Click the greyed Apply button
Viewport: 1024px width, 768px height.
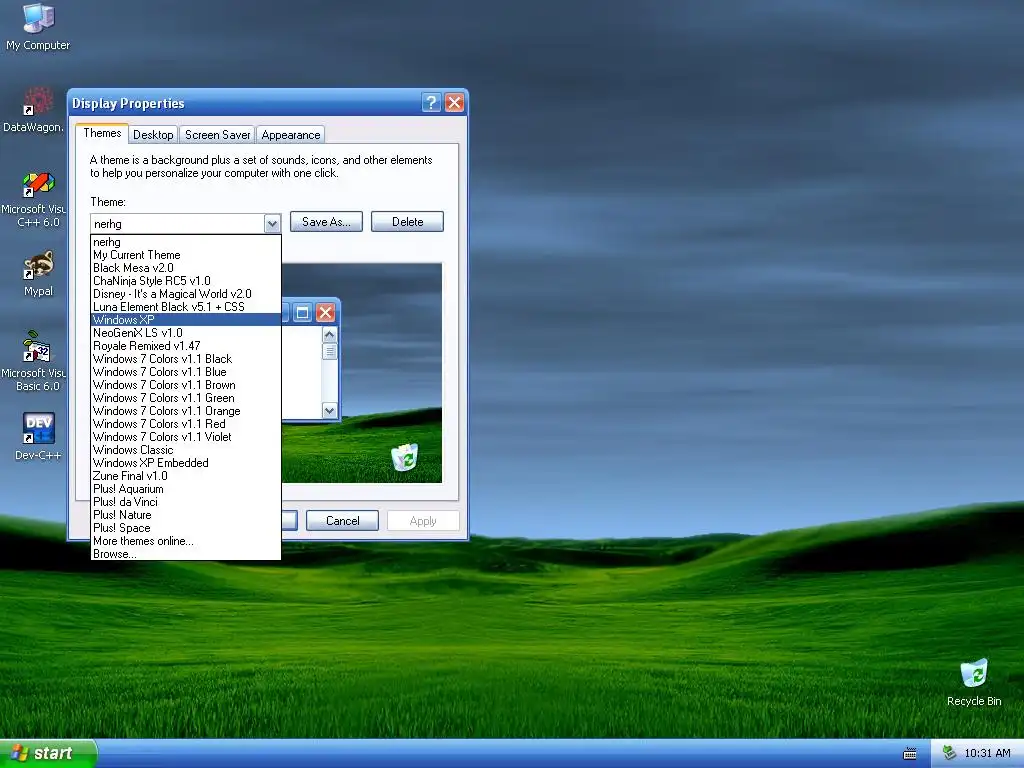(x=423, y=520)
